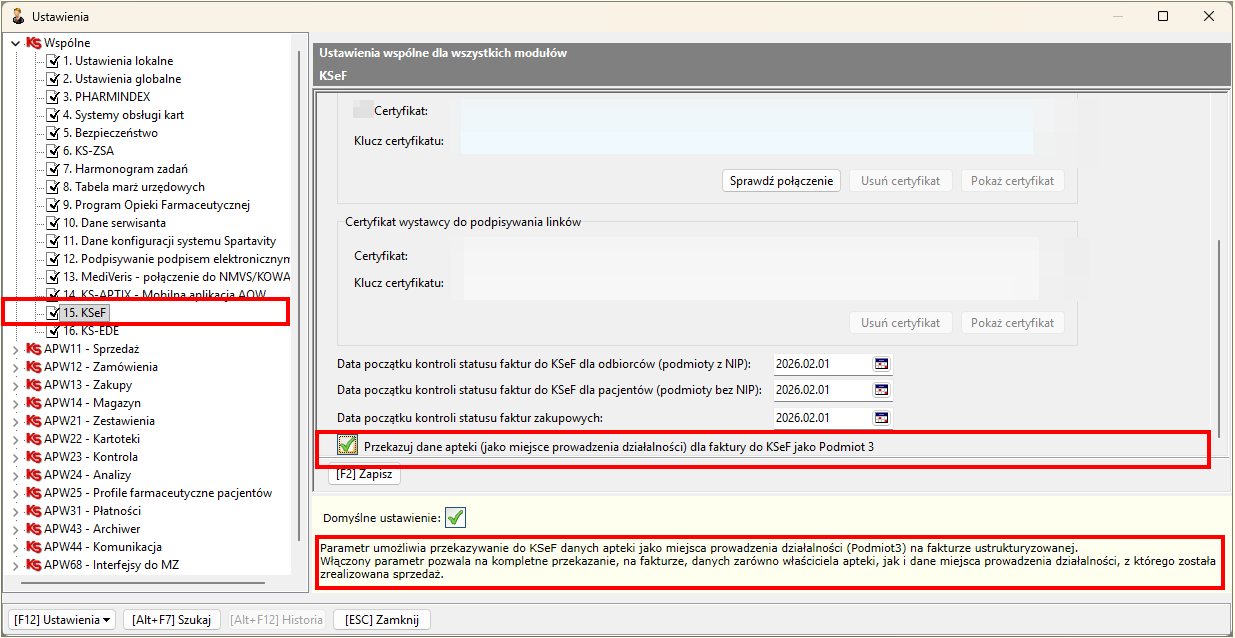This screenshot has height=638, width=1235.
Task: Click the [Alt+F12] Historia button
Action: point(276,619)
